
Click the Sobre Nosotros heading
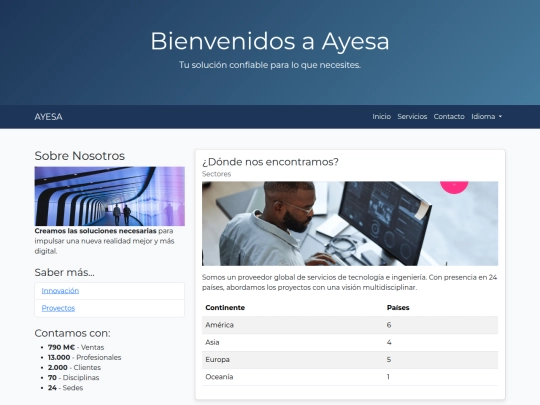pos(80,156)
